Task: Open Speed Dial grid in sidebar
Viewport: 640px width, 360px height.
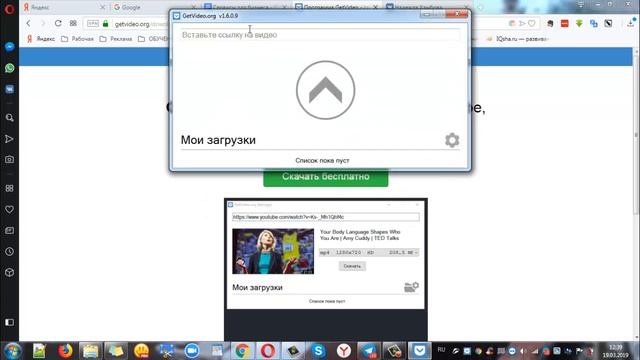Action: pos(9,188)
